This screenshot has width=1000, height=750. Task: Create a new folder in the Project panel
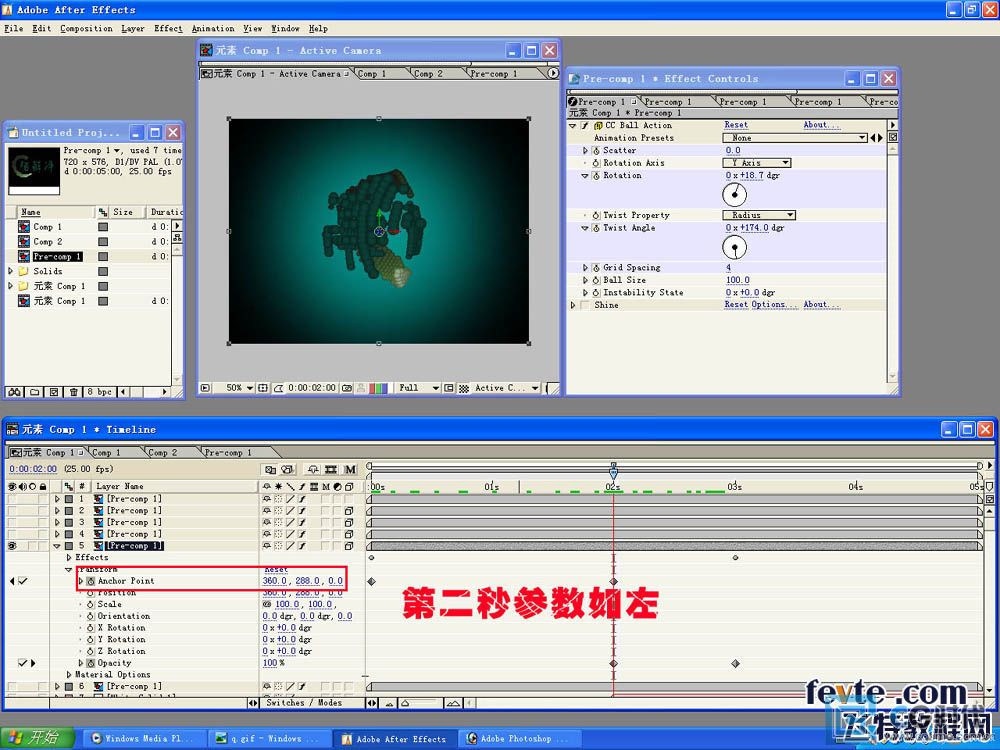coord(34,392)
